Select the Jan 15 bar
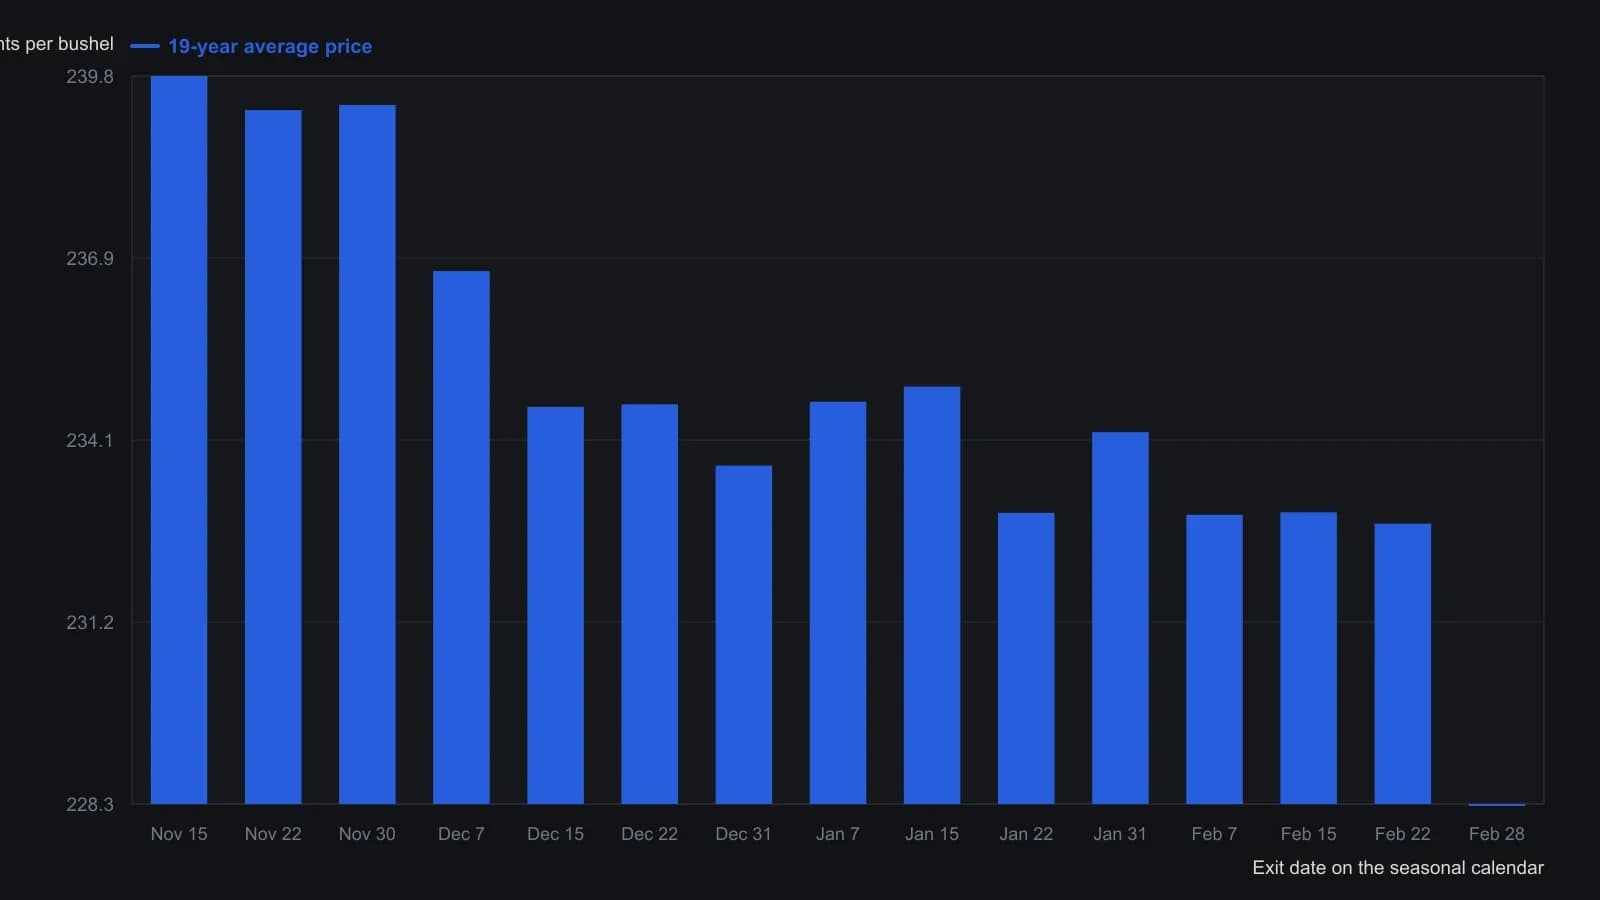Screen dimensions: 1600x900 (x=931, y=595)
